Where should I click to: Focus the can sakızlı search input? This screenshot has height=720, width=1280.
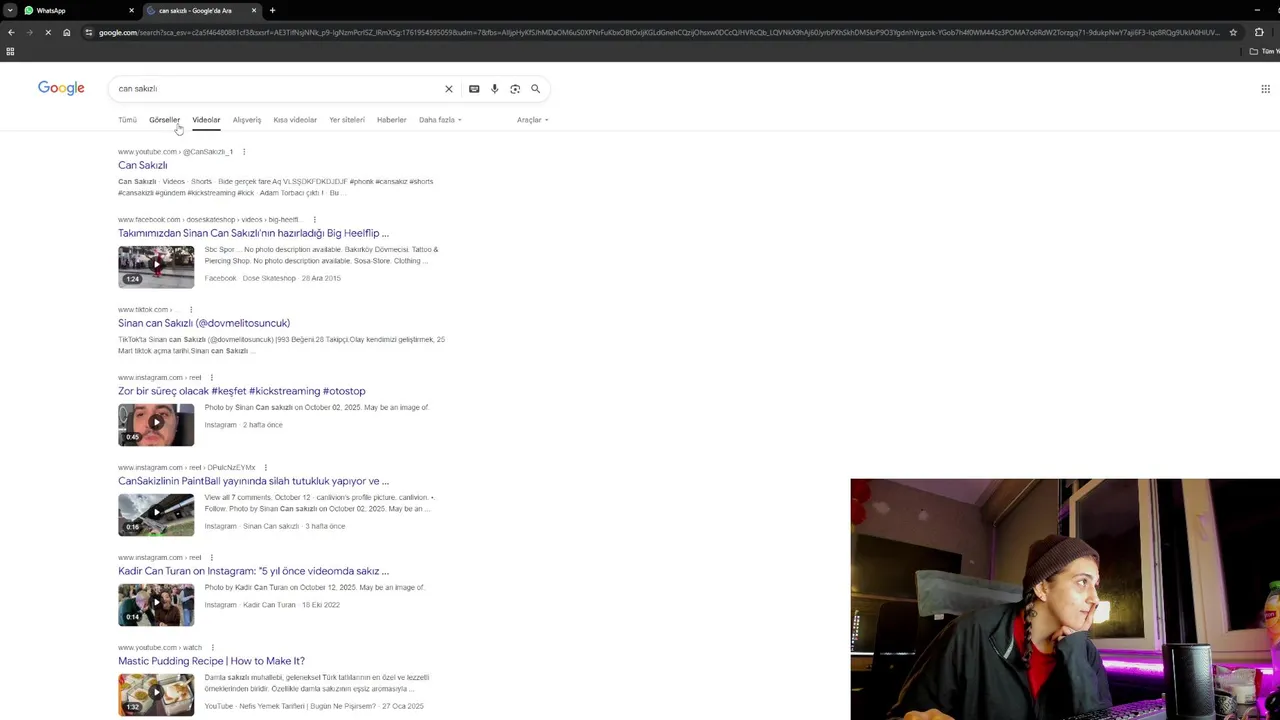[x=275, y=89]
